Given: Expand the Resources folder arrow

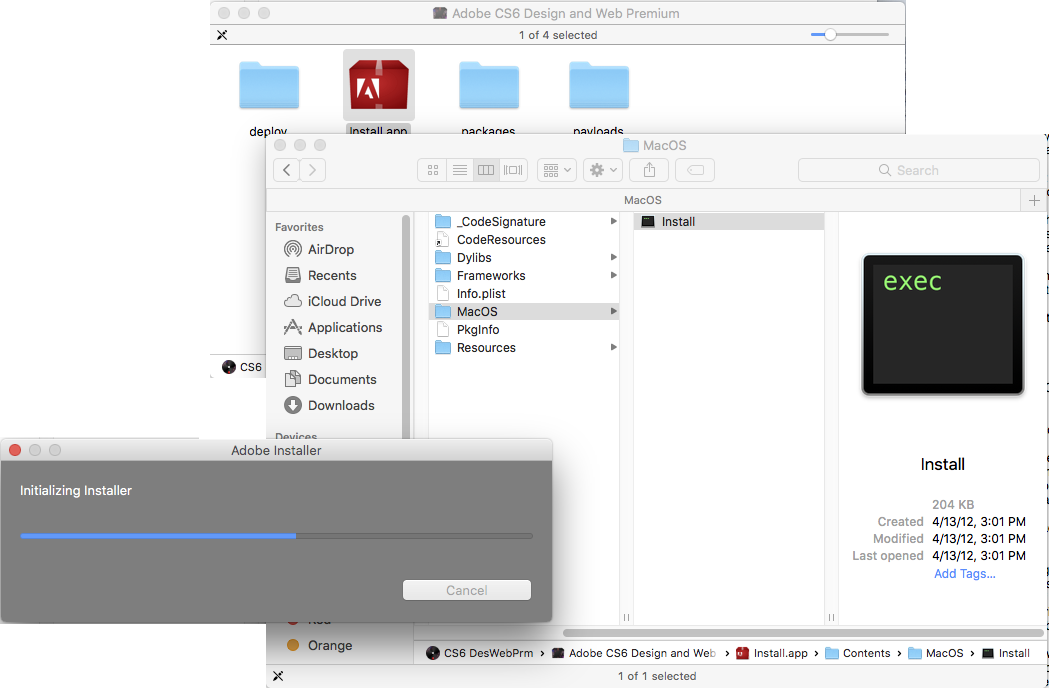Looking at the screenshot, I should (x=613, y=347).
